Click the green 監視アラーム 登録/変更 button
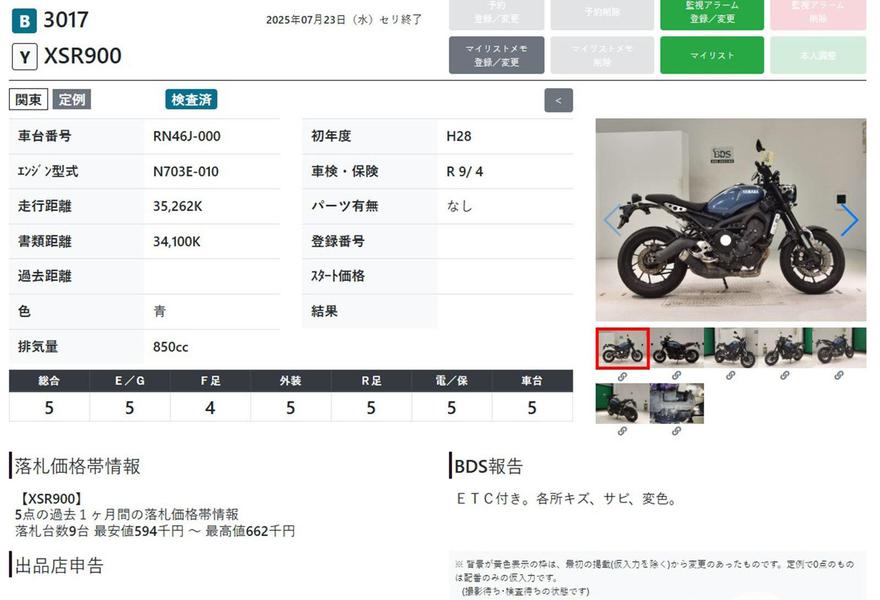The height and width of the screenshot is (600, 880). click(712, 14)
